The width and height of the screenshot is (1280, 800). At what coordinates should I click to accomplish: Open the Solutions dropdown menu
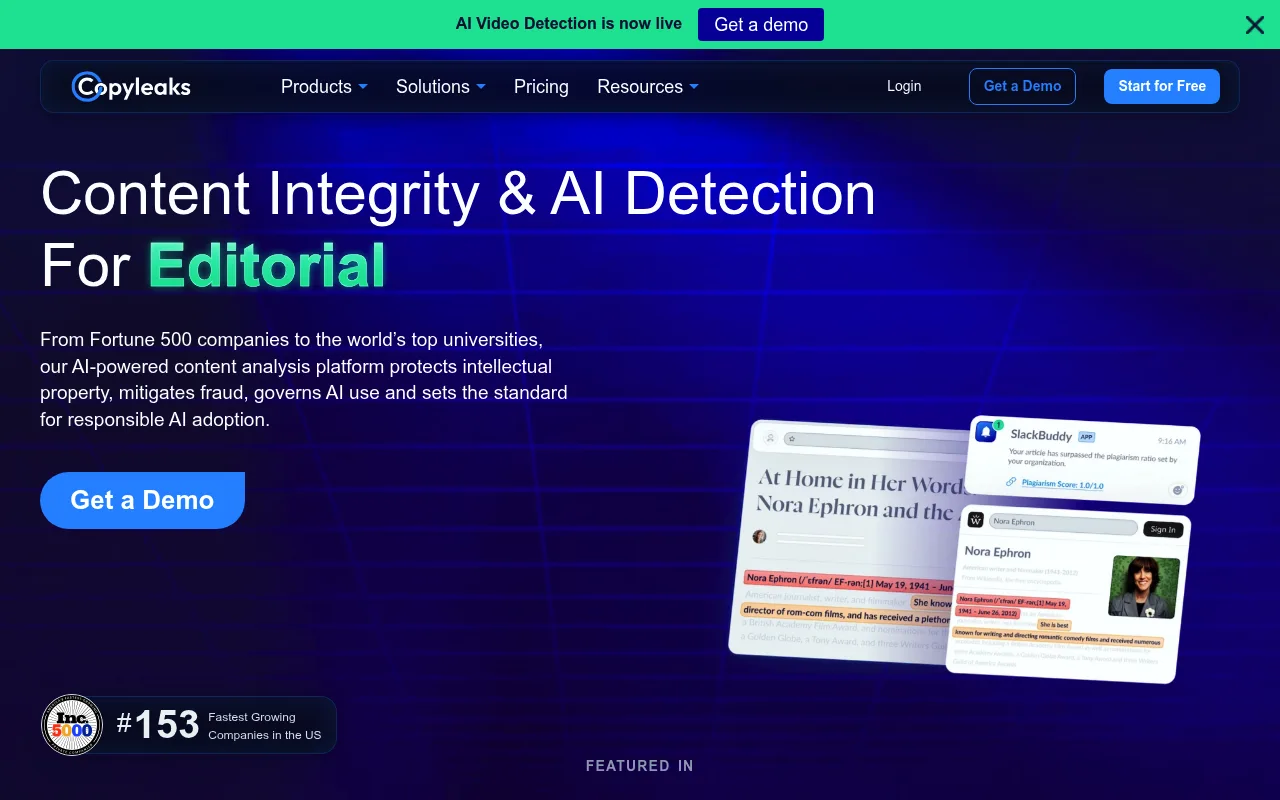click(x=441, y=87)
